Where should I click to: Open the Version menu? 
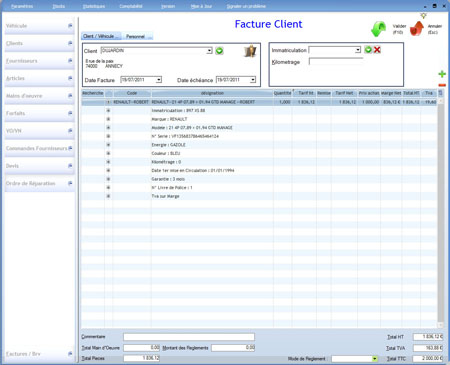point(168,6)
